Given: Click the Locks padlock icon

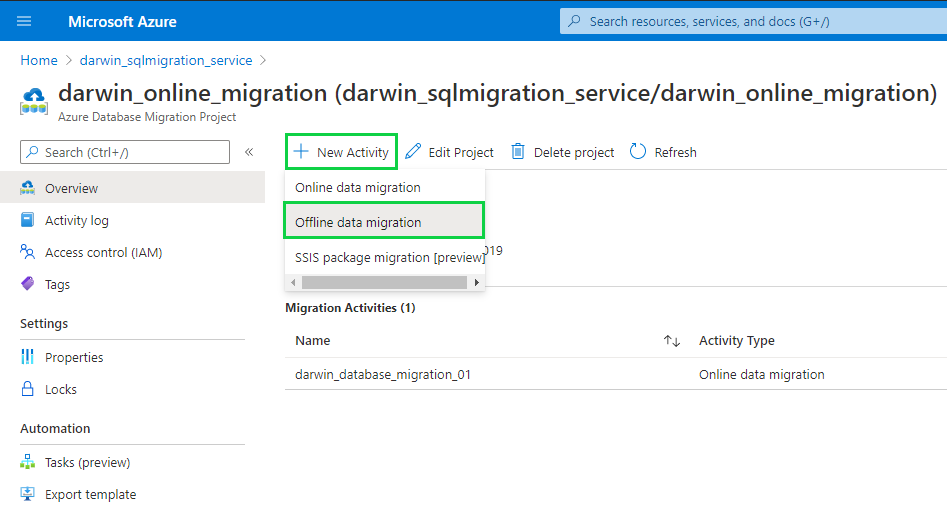Looking at the screenshot, I should (28, 388).
